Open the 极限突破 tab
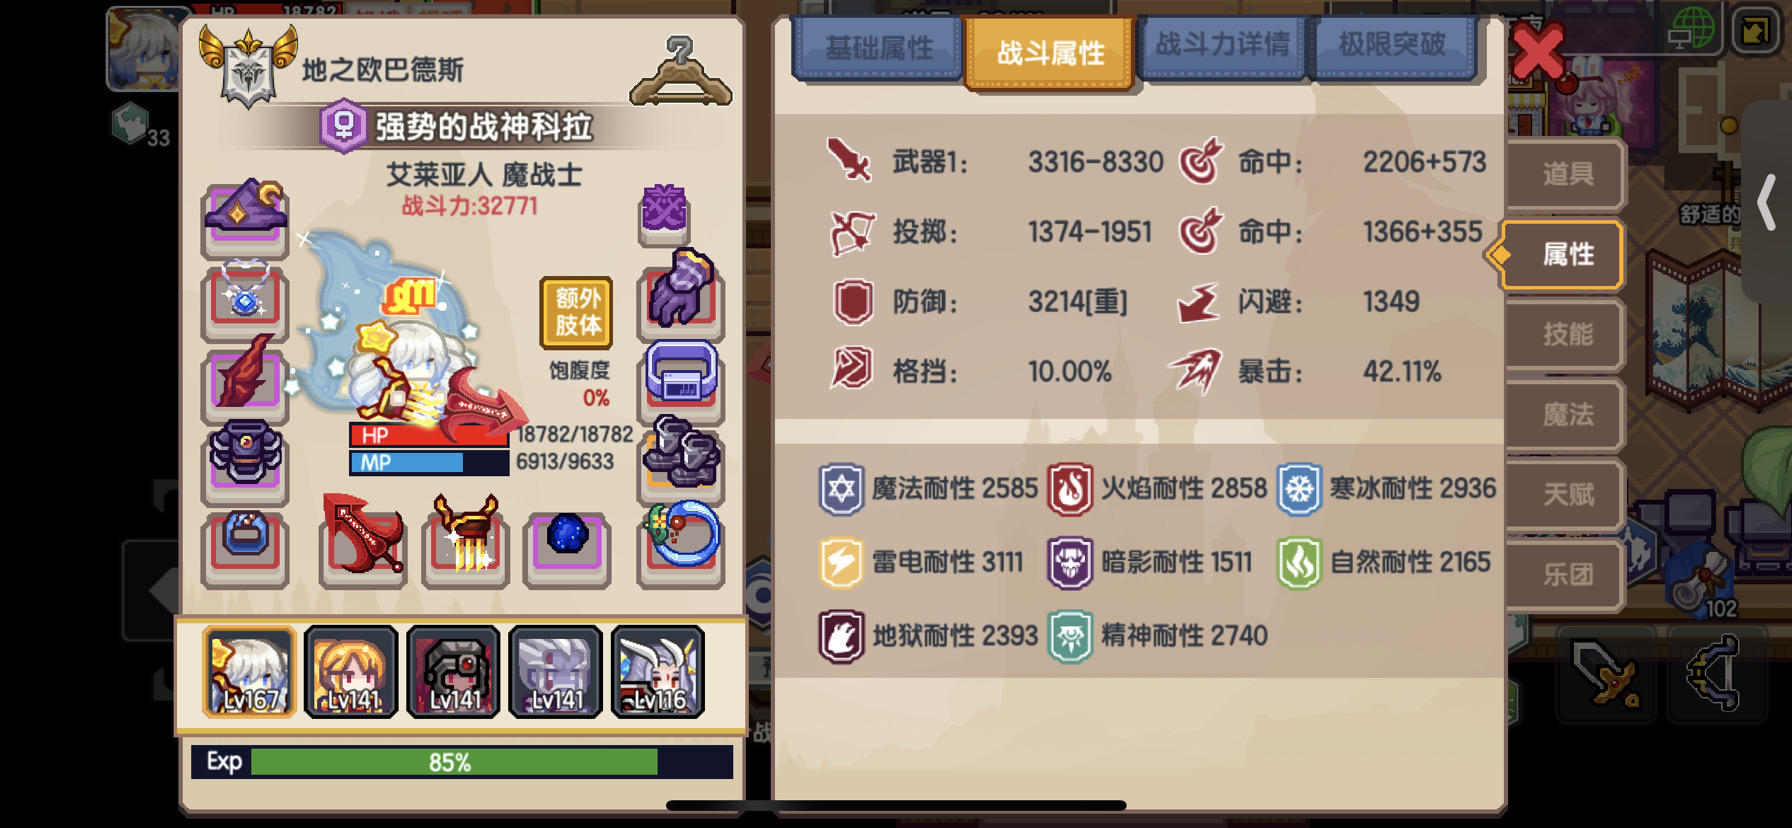This screenshot has width=1792, height=828. [x=1392, y=45]
